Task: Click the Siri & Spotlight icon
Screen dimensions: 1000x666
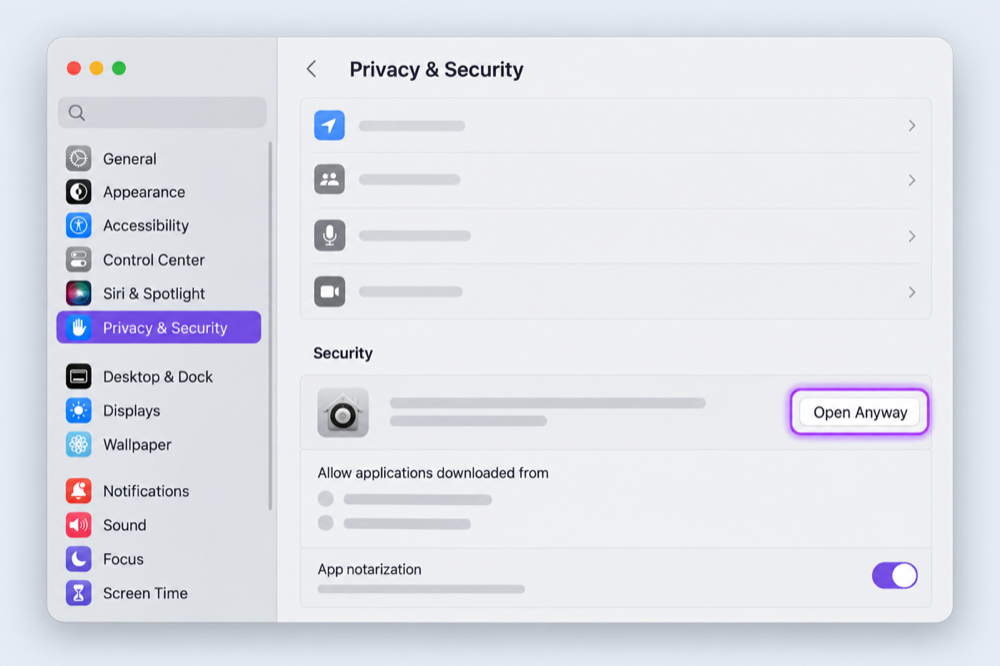Action: [78, 293]
